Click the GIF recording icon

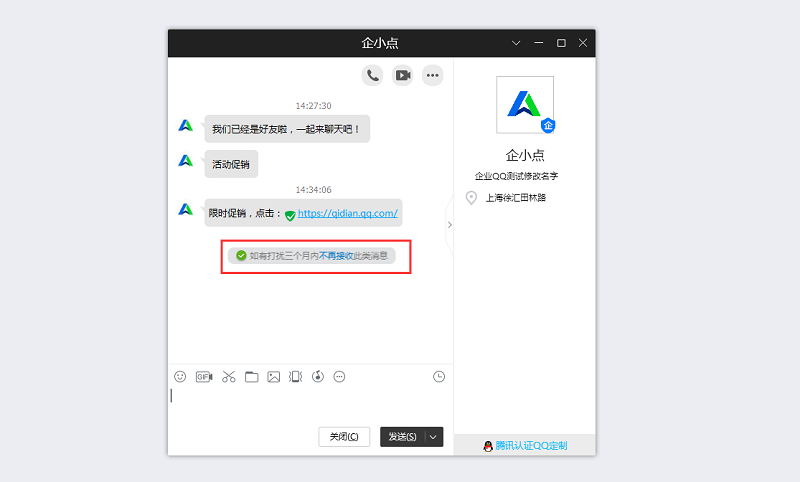pos(204,376)
